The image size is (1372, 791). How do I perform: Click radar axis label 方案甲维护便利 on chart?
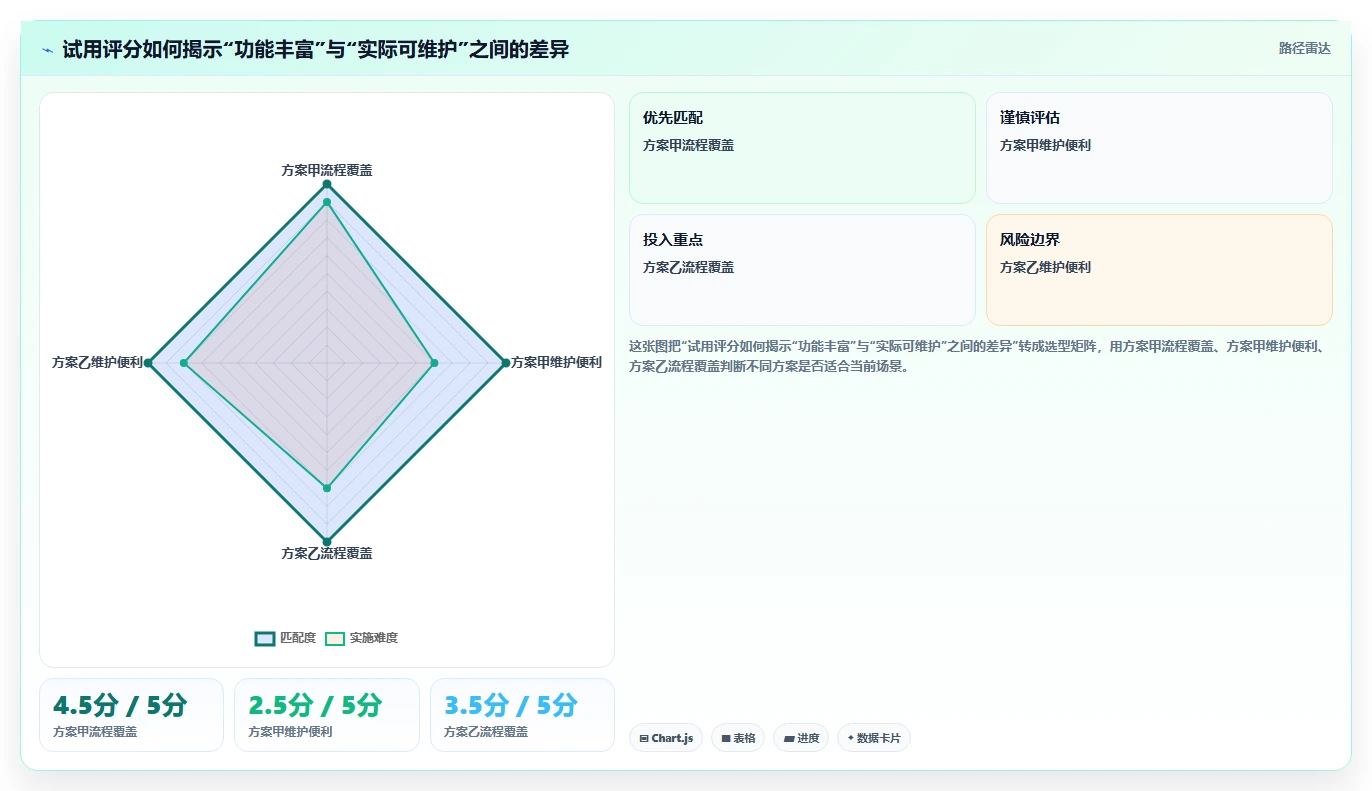tap(556, 362)
